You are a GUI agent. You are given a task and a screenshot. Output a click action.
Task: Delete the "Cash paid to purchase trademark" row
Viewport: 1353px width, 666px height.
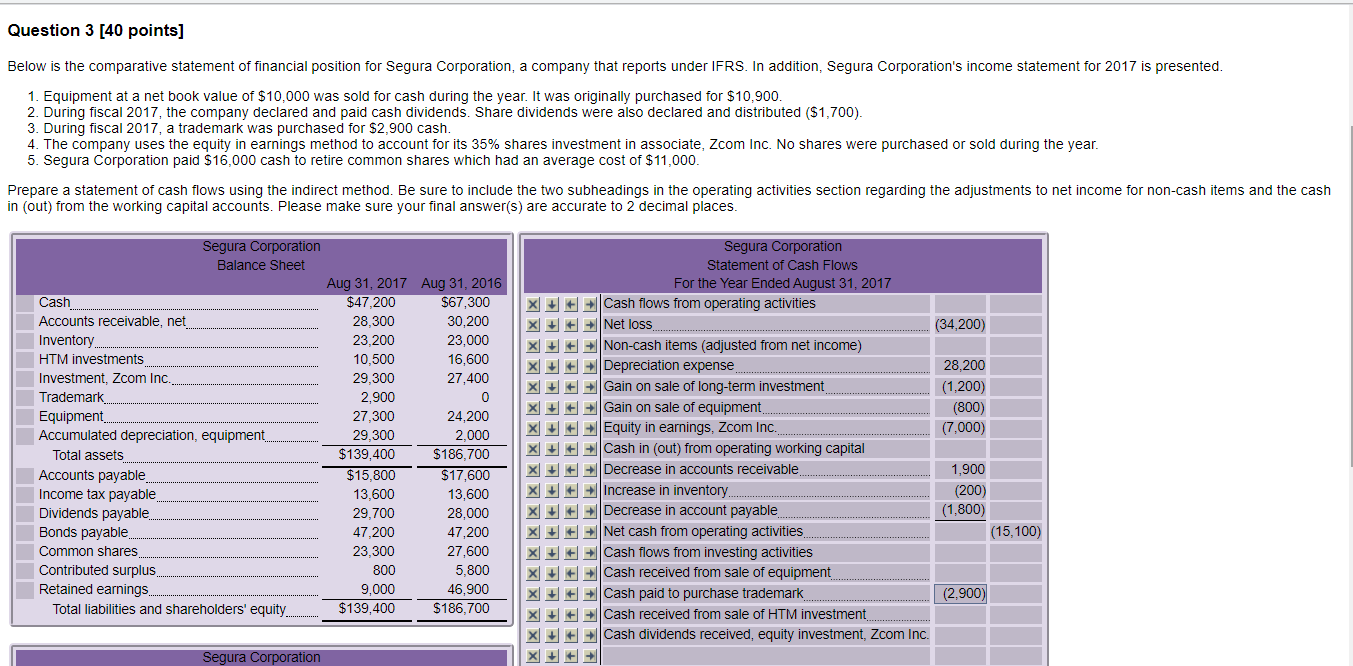tap(531, 593)
